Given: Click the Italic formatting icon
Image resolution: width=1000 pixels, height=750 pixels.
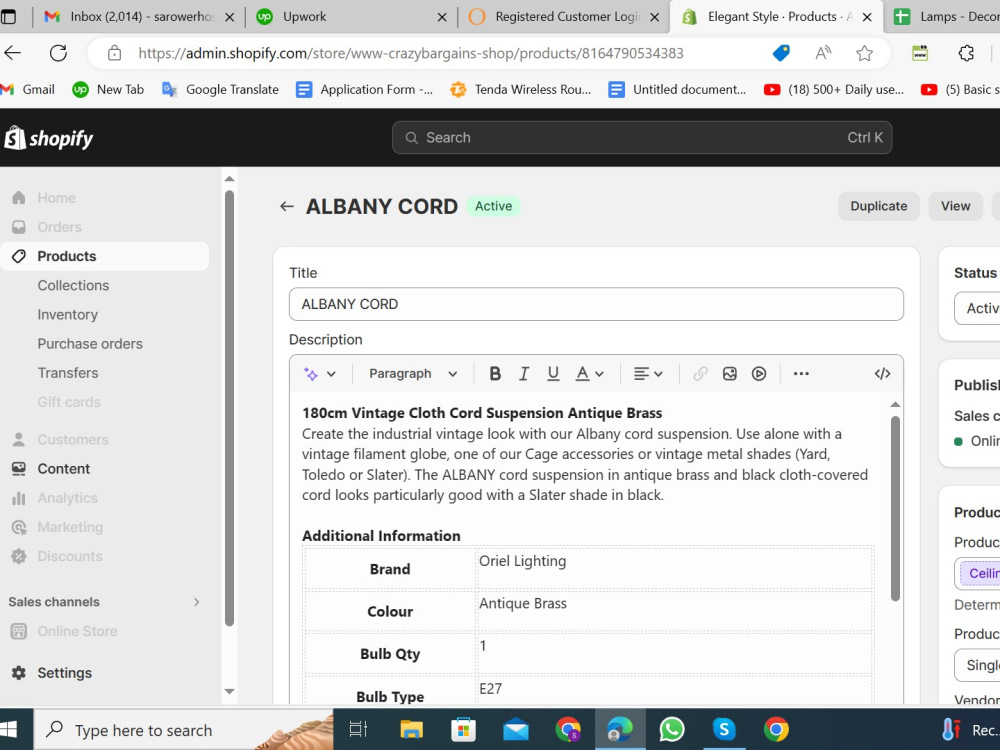Looking at the screenshot, I should (x=524, y=374).
